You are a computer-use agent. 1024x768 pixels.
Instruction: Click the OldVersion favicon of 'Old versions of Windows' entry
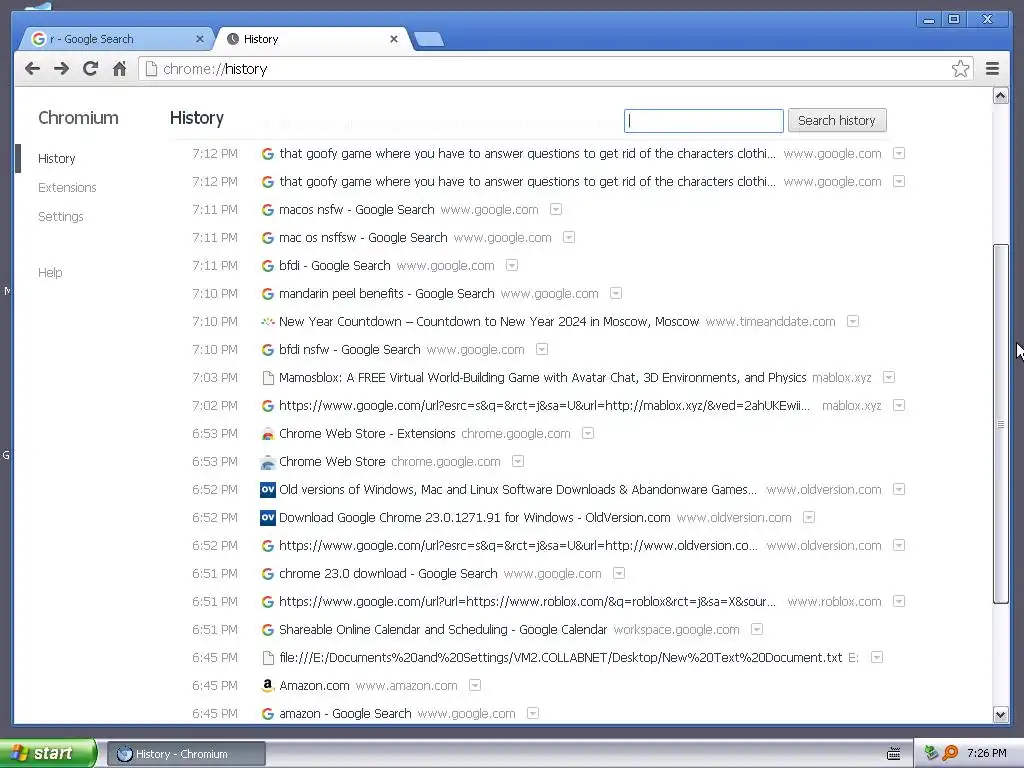268,490
